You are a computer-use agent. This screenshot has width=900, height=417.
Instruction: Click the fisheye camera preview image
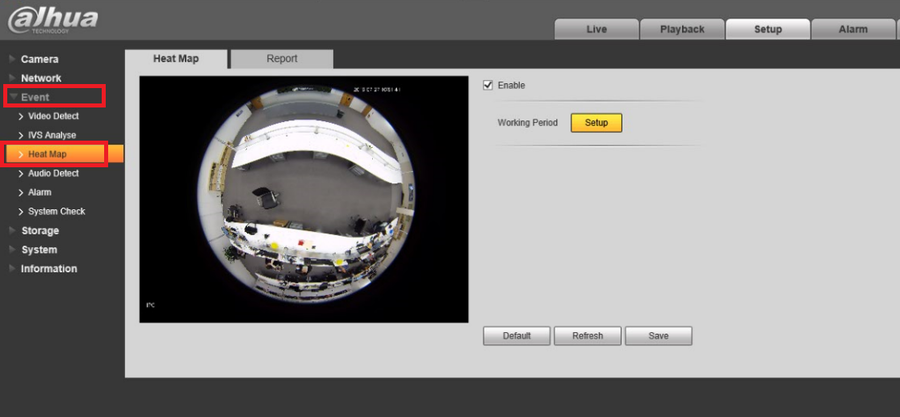304,200
